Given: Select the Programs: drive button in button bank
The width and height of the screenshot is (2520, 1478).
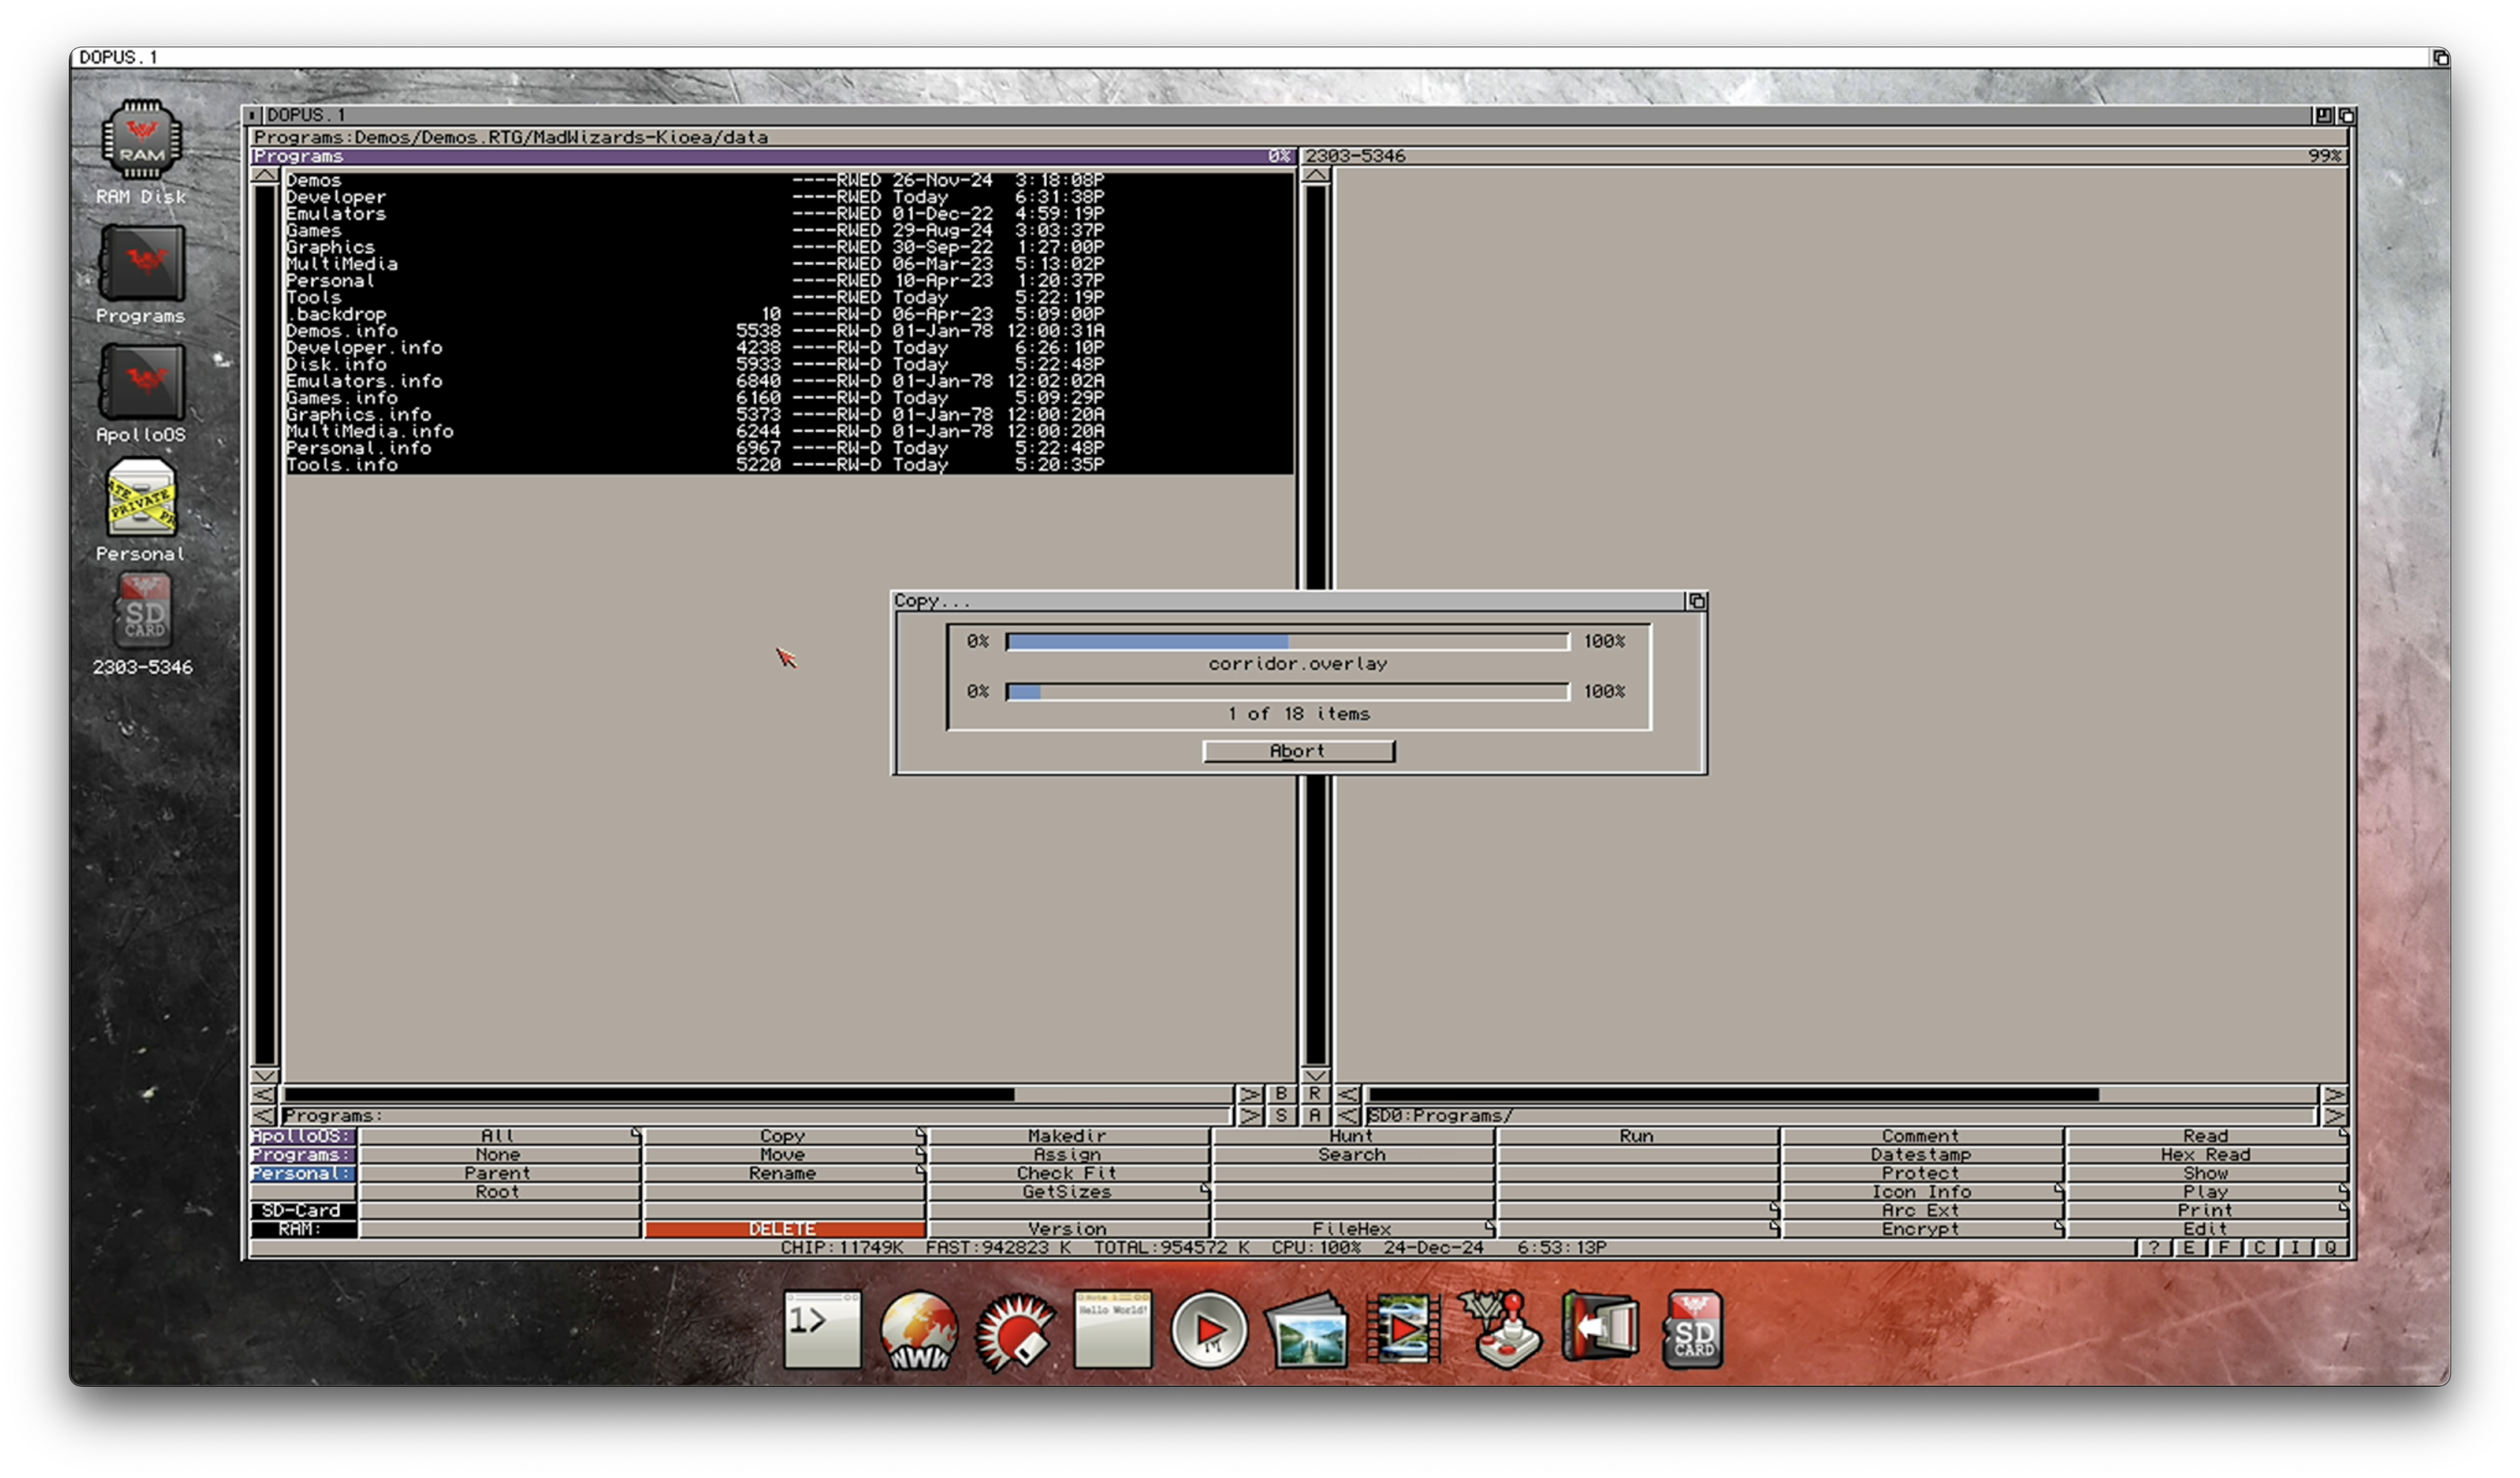Looking at the screenshot, I should click(x=303, y=1155).
